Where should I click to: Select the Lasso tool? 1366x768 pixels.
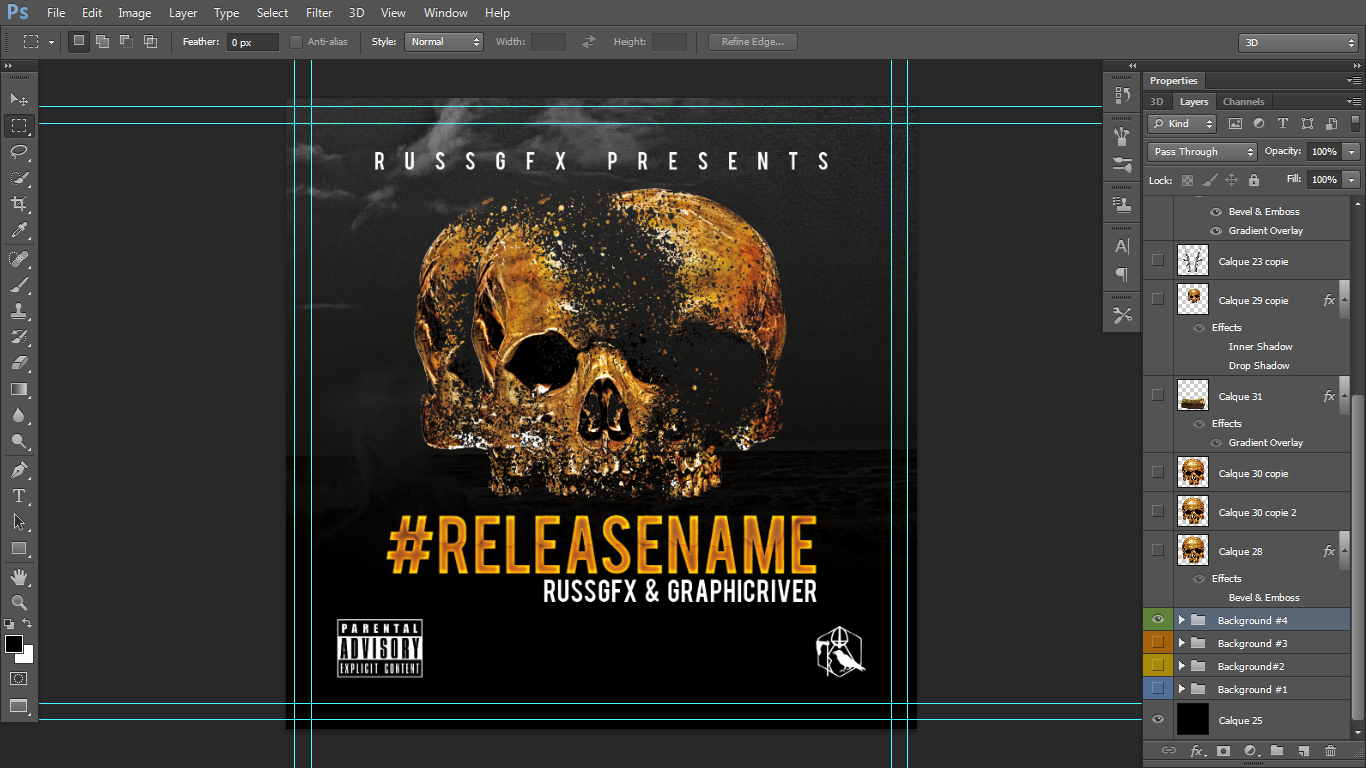point(19,151)
